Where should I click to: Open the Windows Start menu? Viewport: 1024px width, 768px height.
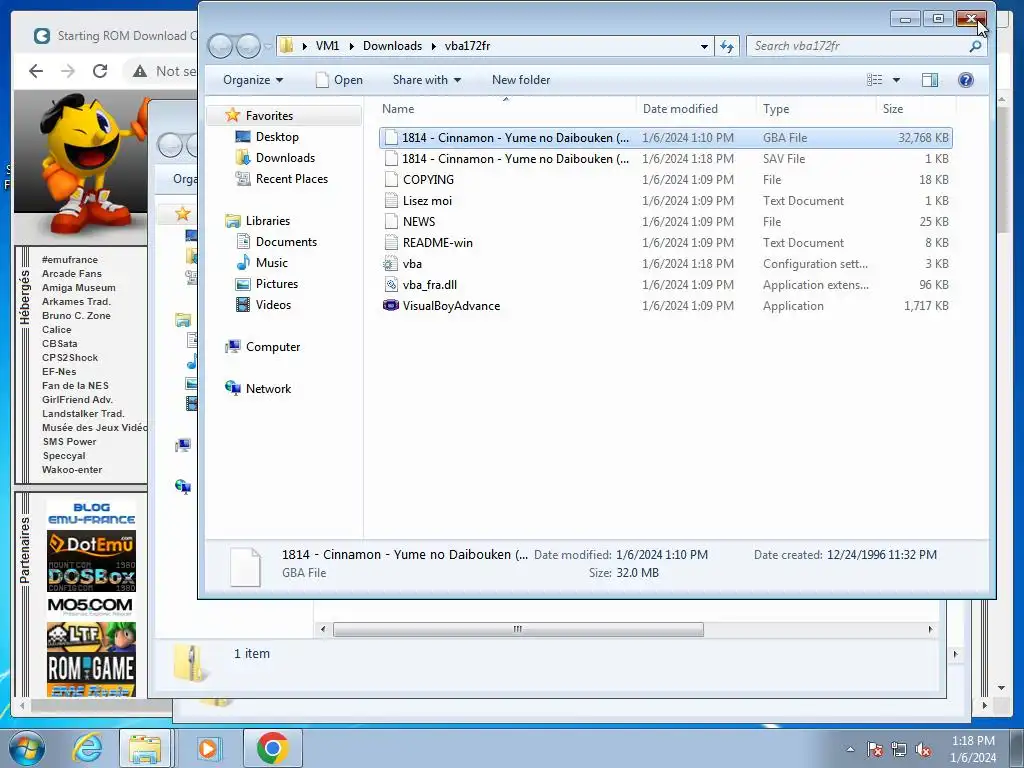(27, 748)
